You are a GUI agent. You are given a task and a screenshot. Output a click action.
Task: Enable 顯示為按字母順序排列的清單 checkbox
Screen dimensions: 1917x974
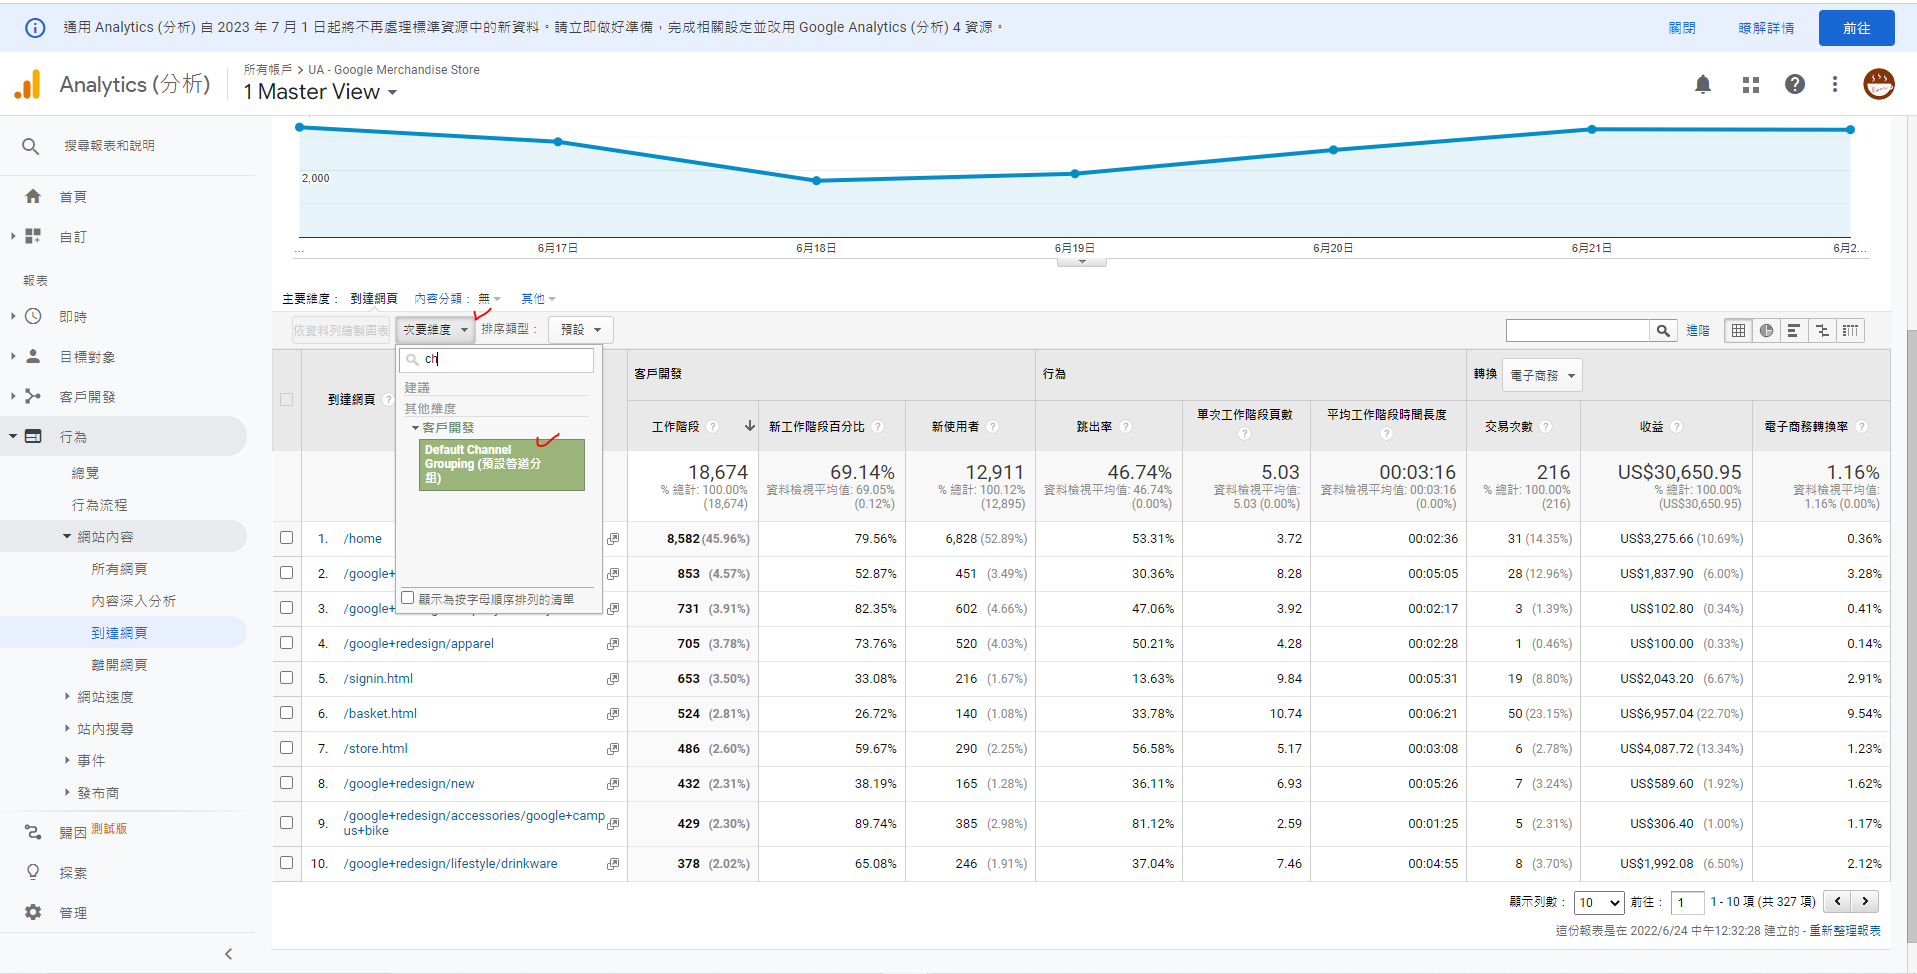point(407,598)
